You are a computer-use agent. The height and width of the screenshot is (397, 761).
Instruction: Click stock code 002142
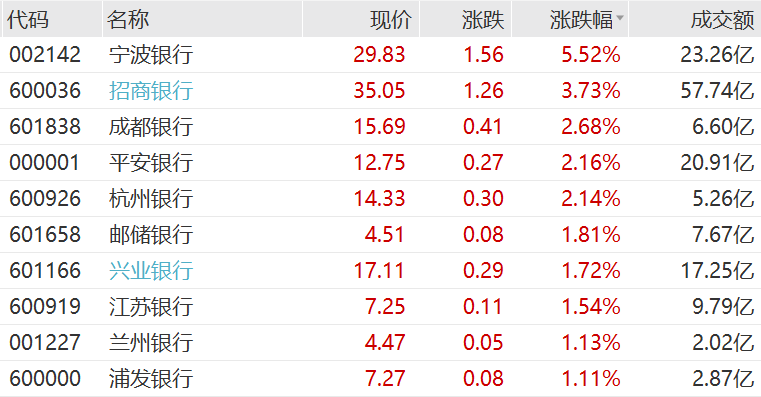pyautogui.click(x=45, y=54)
